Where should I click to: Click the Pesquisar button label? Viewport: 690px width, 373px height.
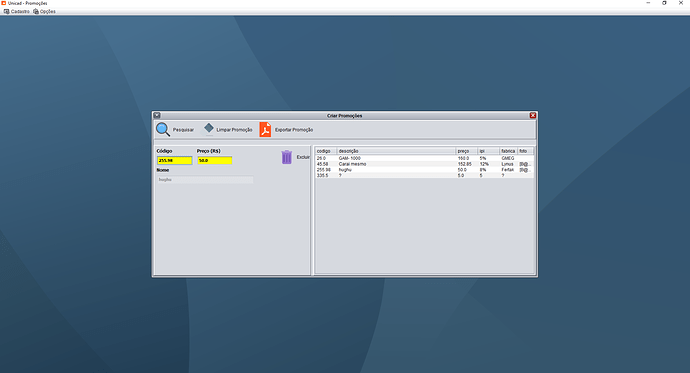[x=183, y=130]
